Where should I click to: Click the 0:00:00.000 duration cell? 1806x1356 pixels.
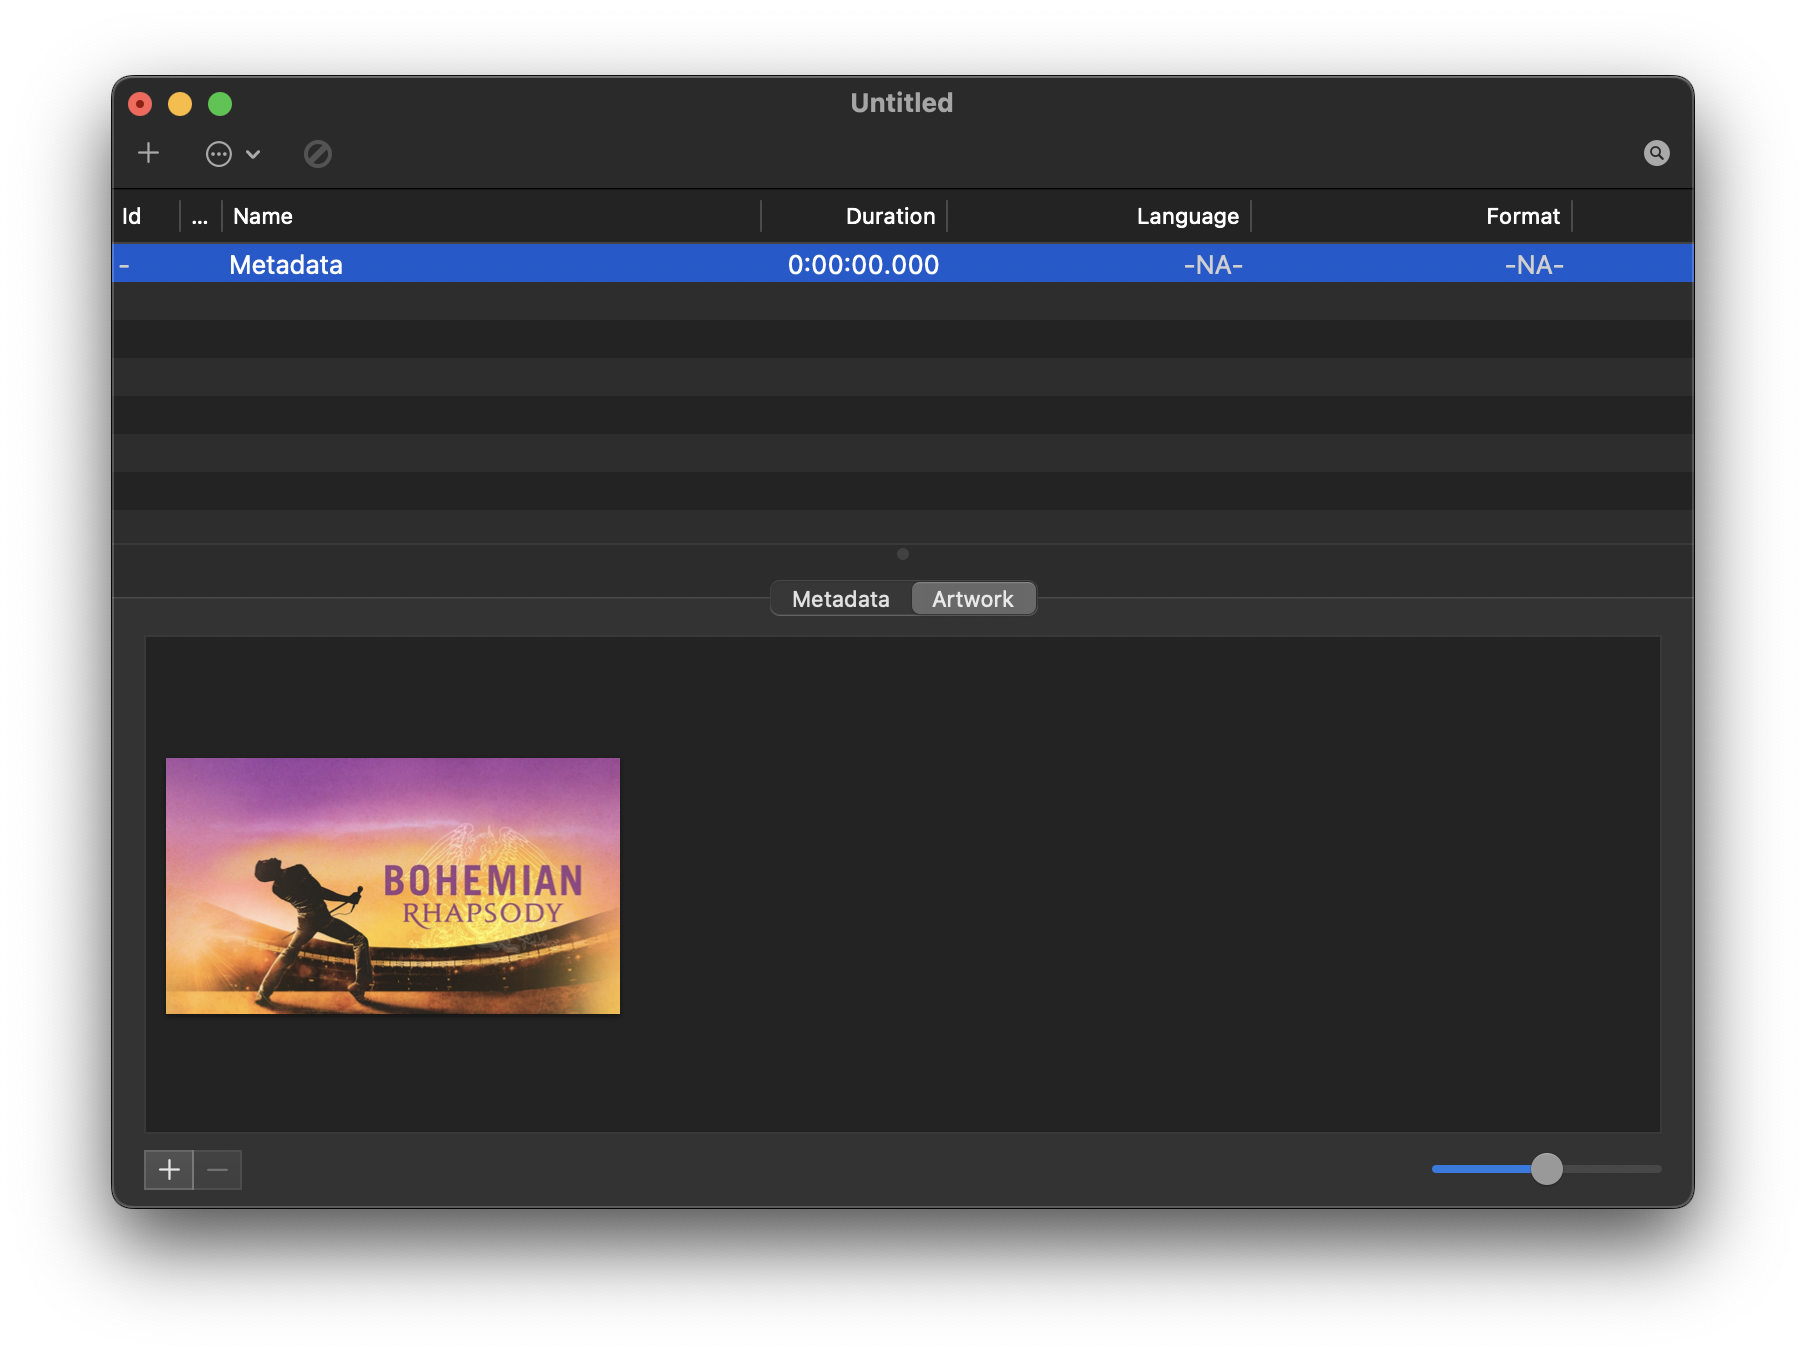coord(863,265)
